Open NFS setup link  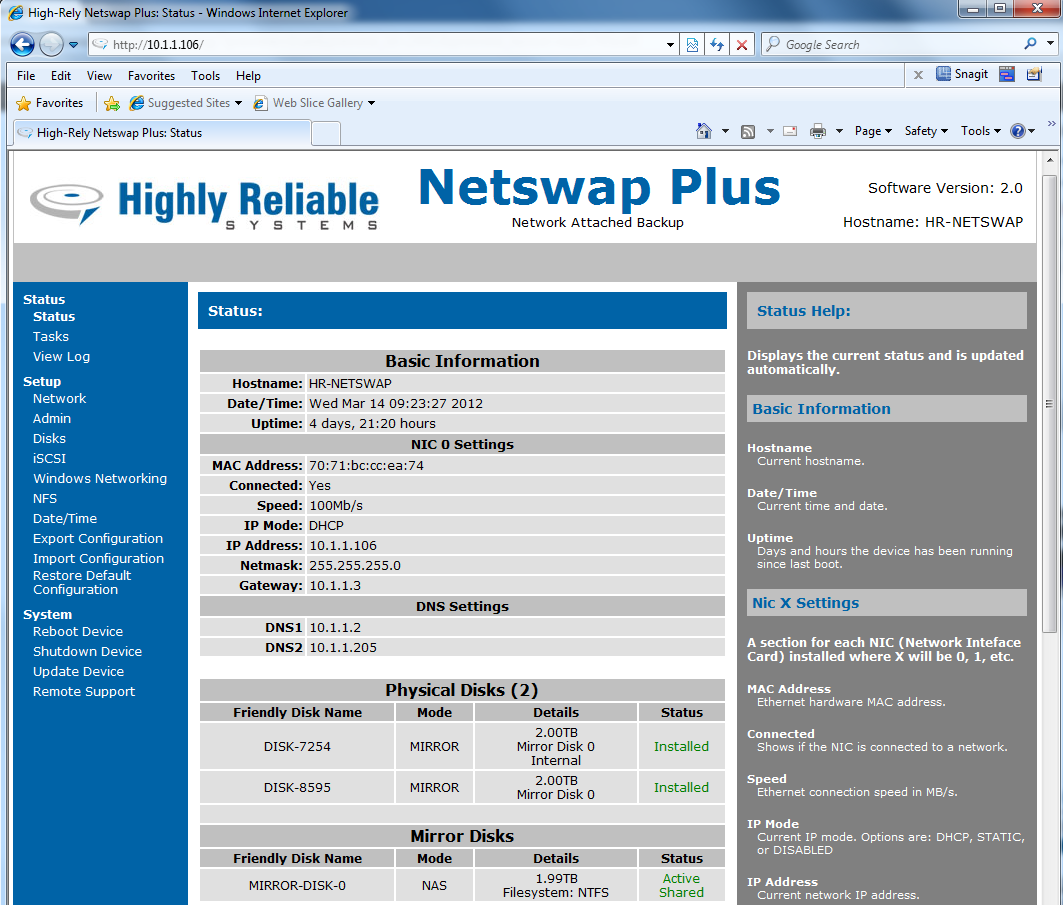pos(45,499)
